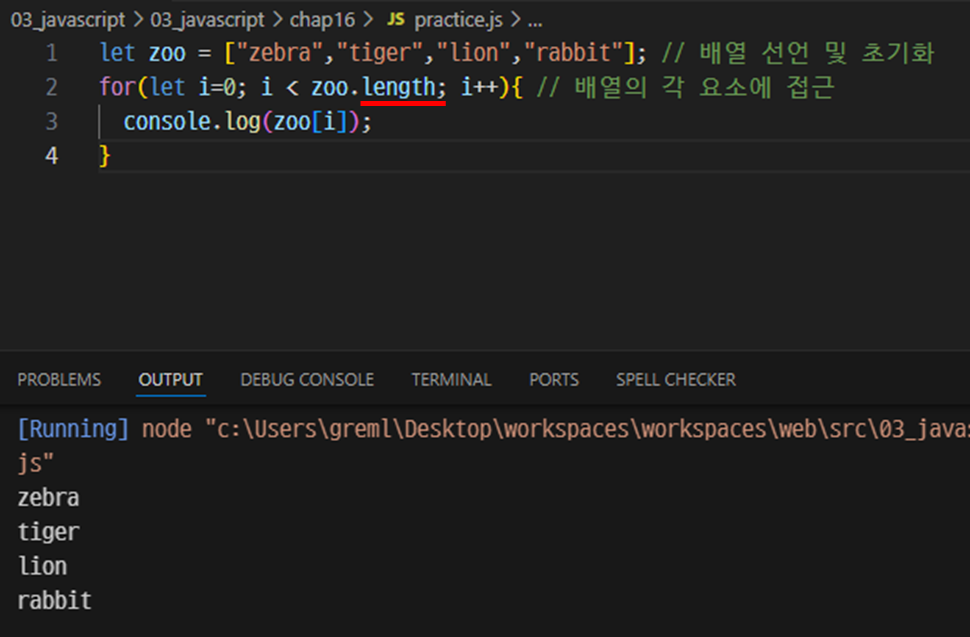This screenshot has height=637, width=970.
Task: Switch to the PORTS tab
Action: (554, 379)
